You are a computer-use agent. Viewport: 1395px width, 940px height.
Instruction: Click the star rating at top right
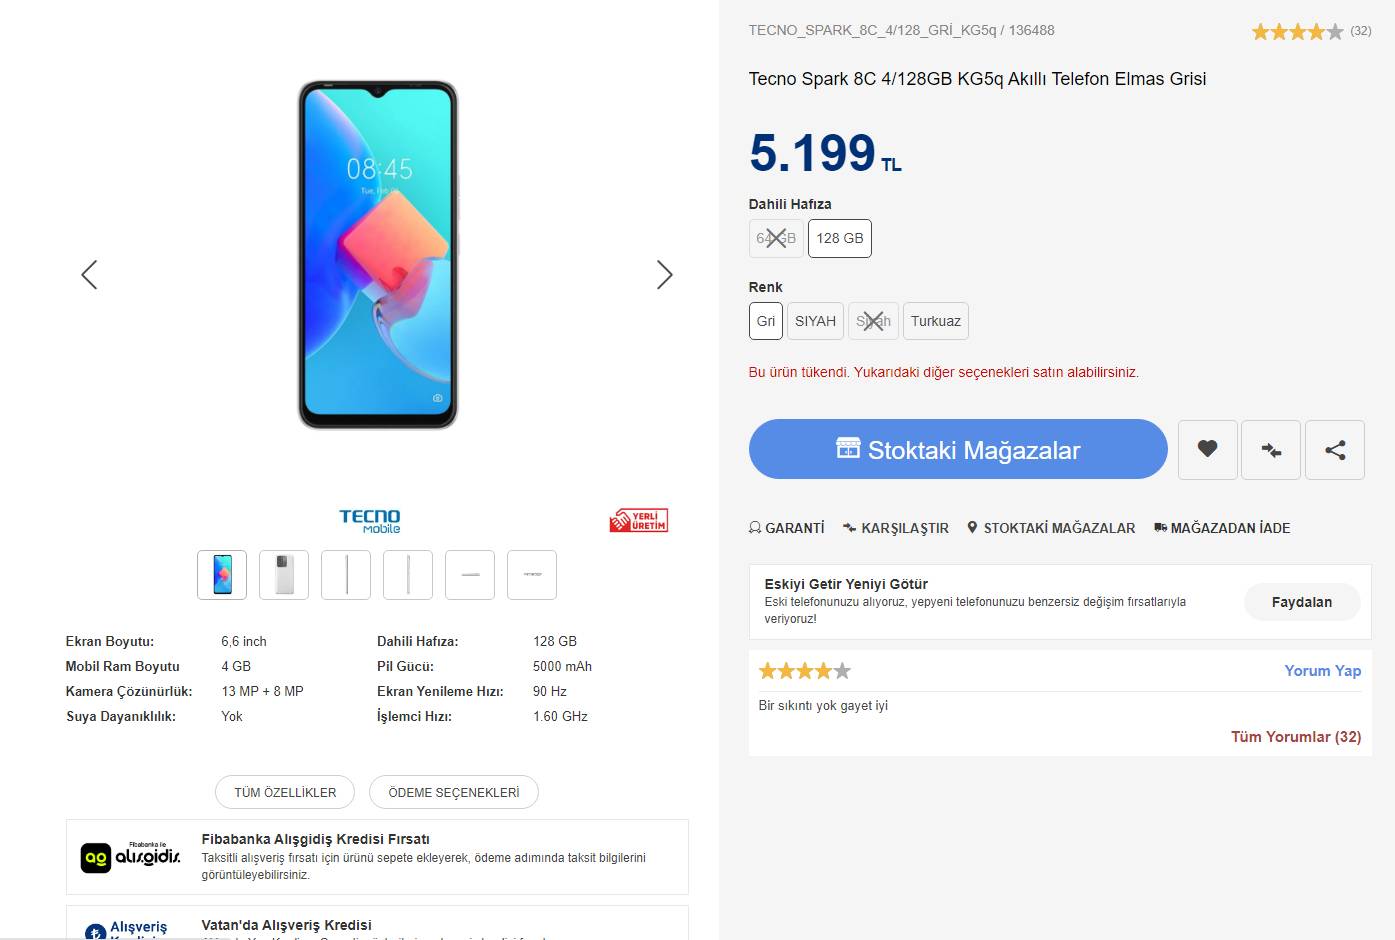click(x=1297, y=32)
